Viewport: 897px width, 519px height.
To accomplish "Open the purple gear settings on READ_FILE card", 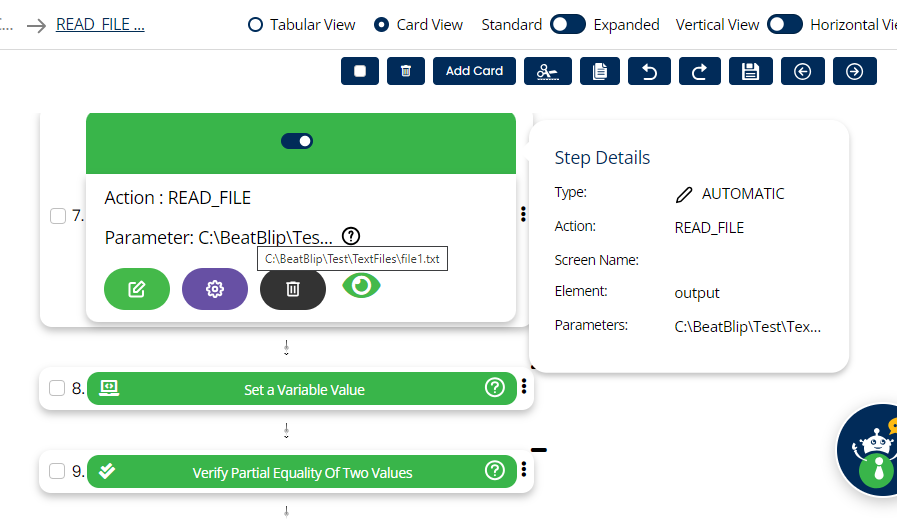I will [x=215, y=289].
